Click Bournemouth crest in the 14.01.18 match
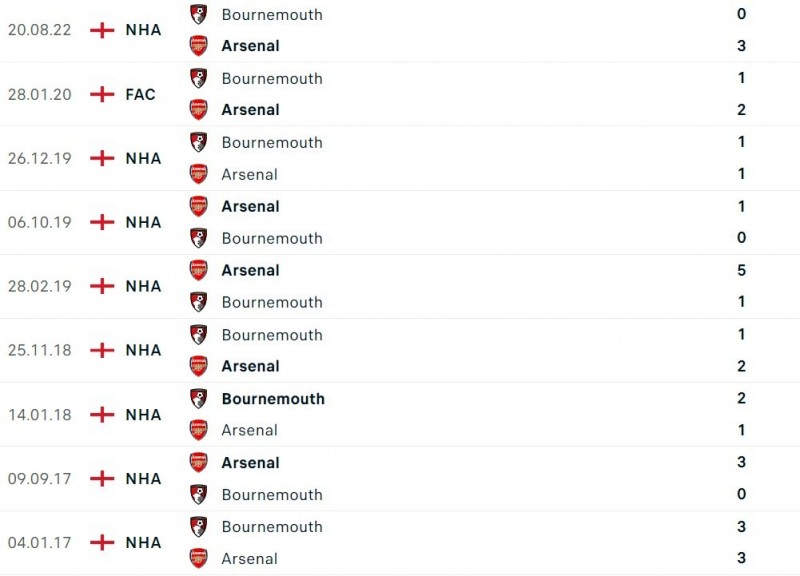This screenshot has height=576, width=800. point(198,398)
